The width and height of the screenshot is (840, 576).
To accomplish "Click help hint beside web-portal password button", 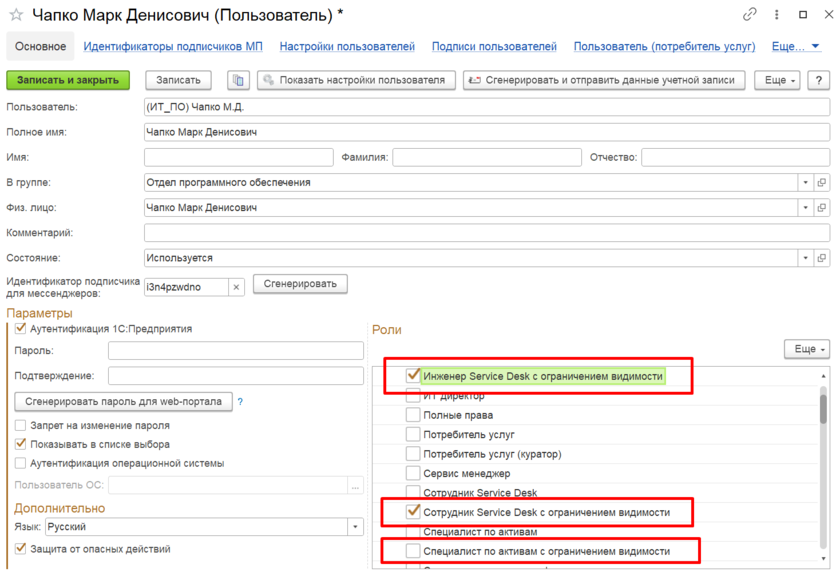I will coord(240,402).
